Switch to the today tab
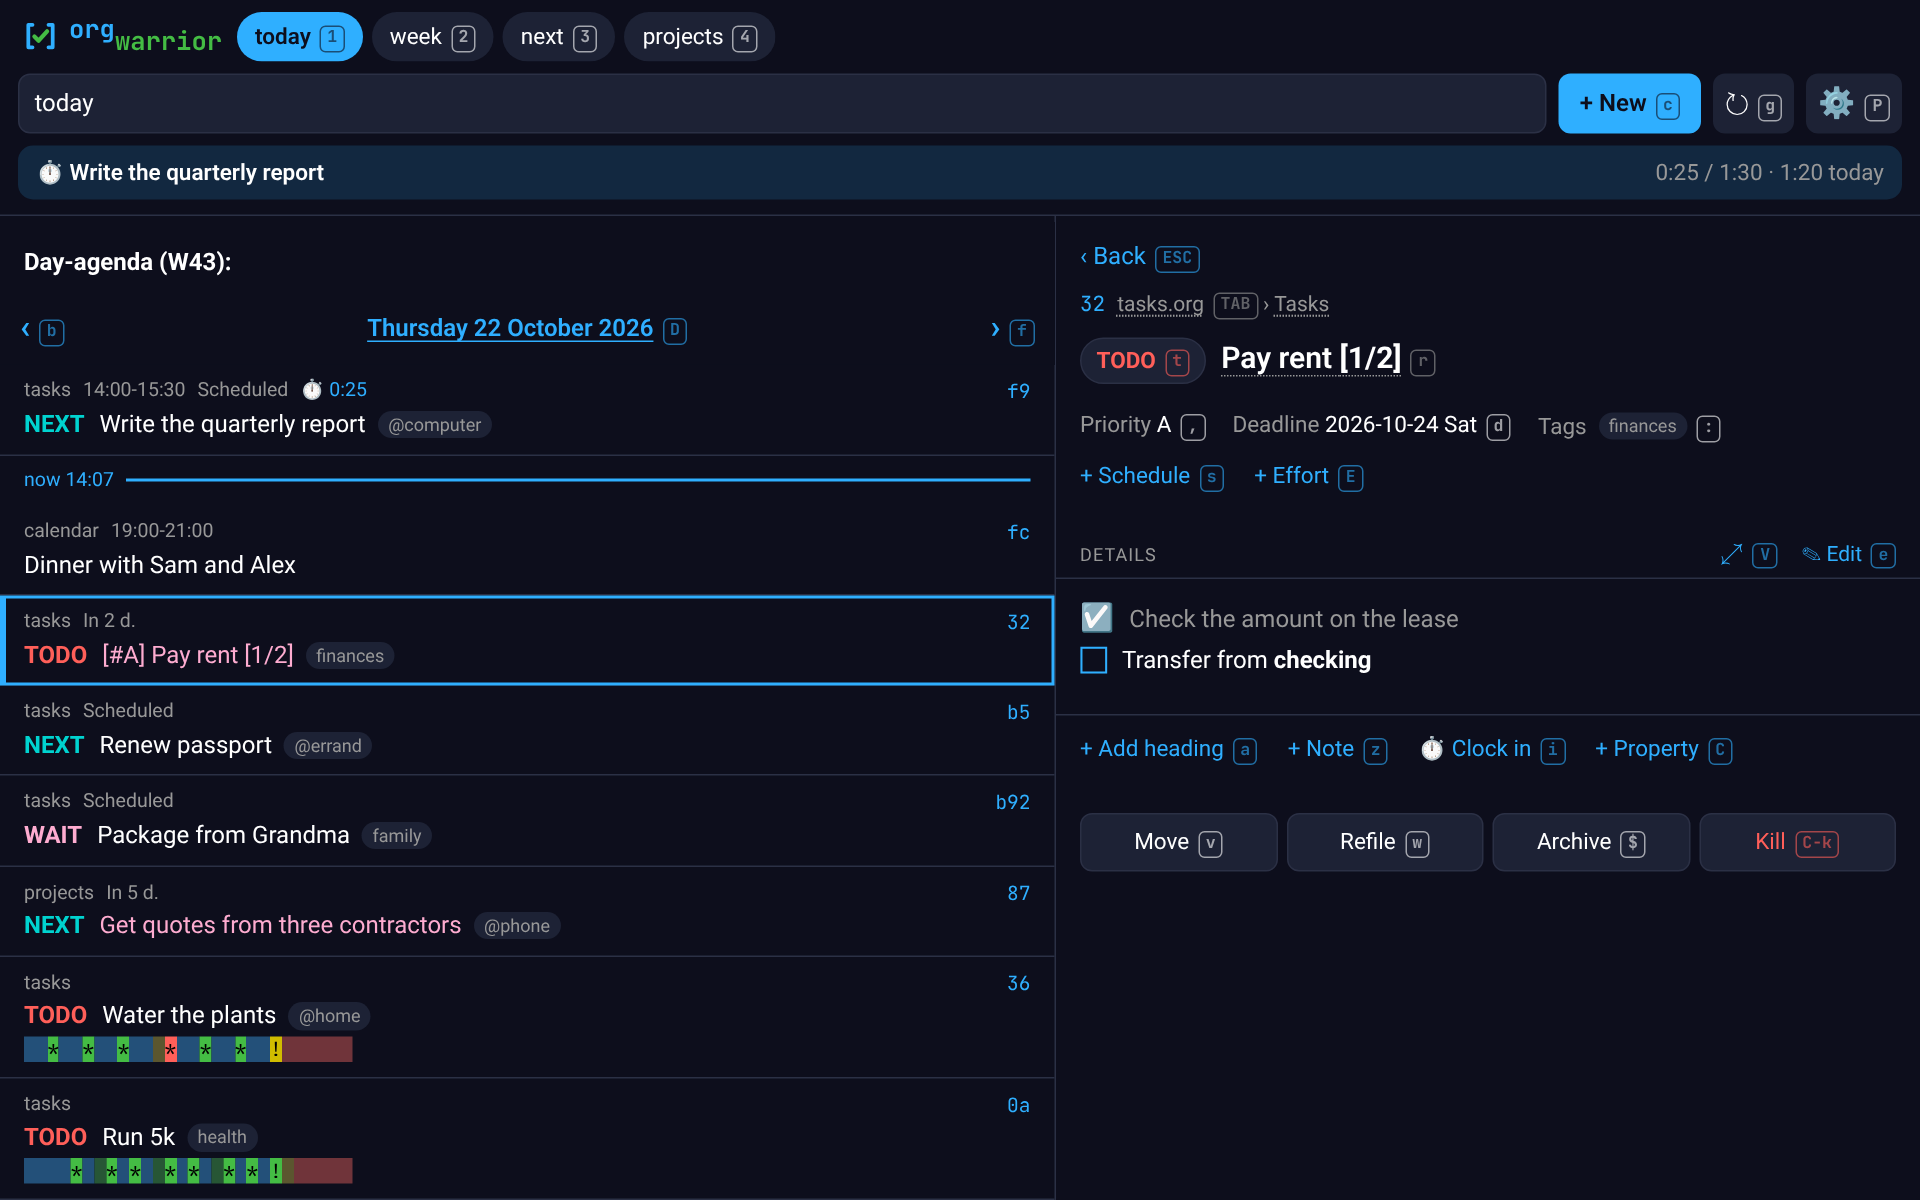The height and width of the screenshot is (1200, 1920). (x=299, y=37)
